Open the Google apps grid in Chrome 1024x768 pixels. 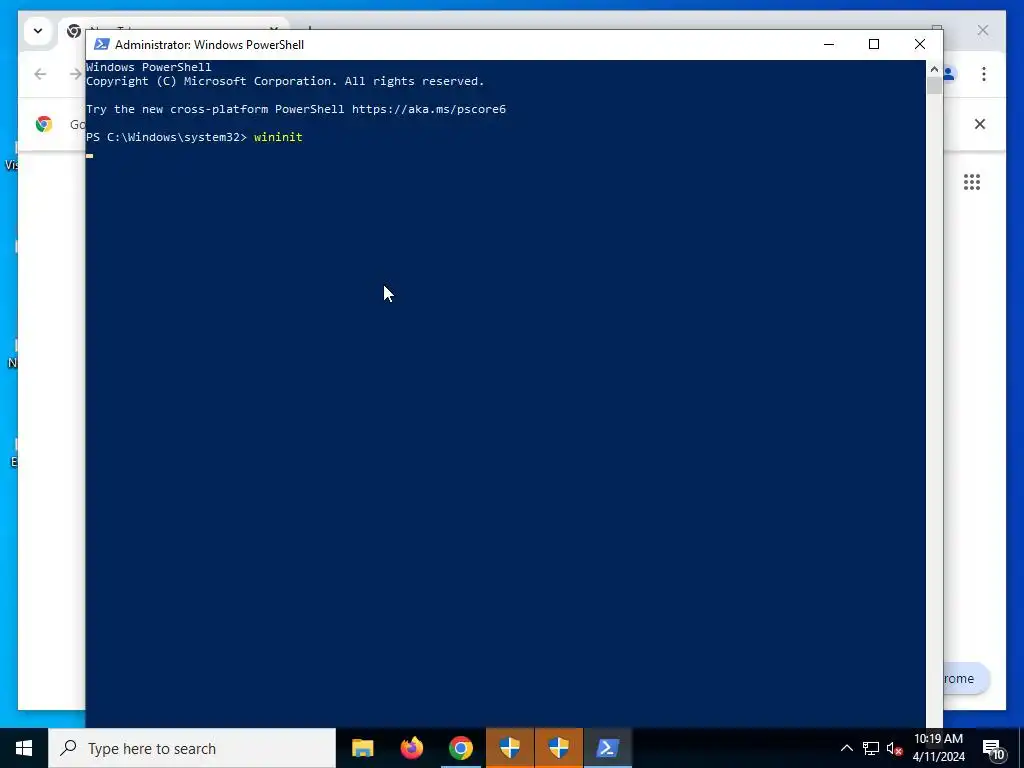(972, 182)
